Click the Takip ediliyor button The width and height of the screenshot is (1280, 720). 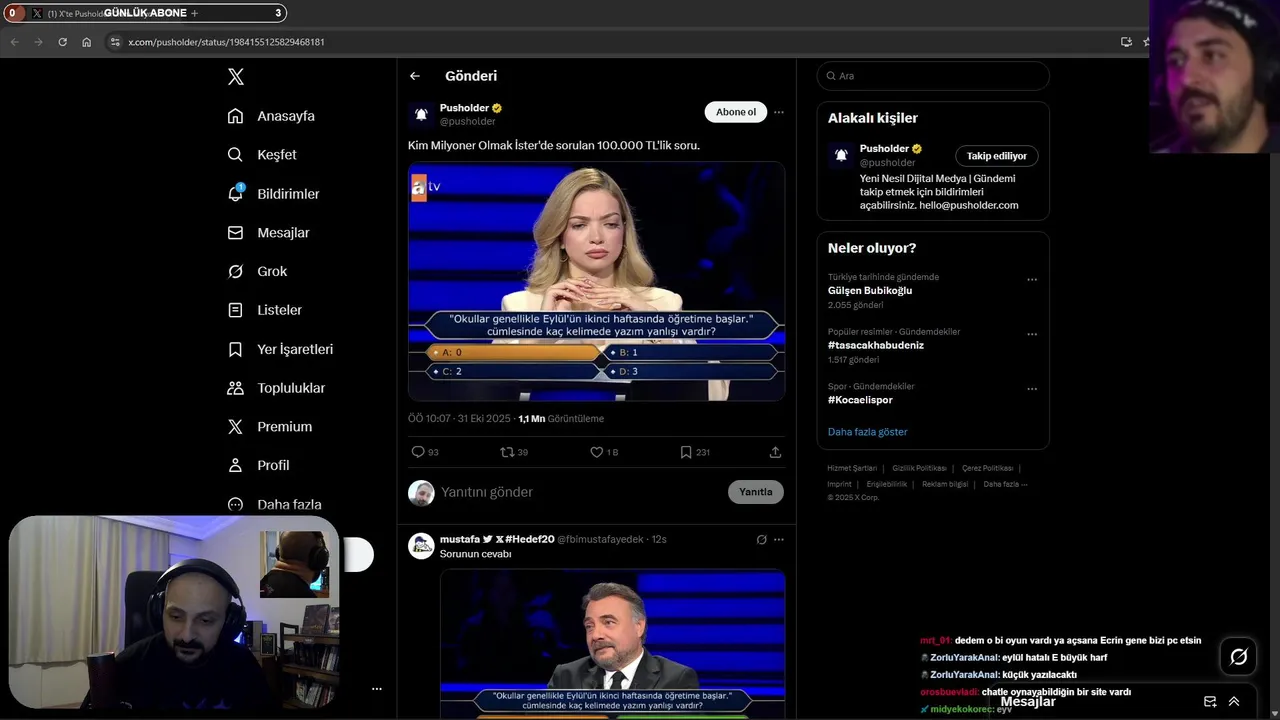point(997,156)
